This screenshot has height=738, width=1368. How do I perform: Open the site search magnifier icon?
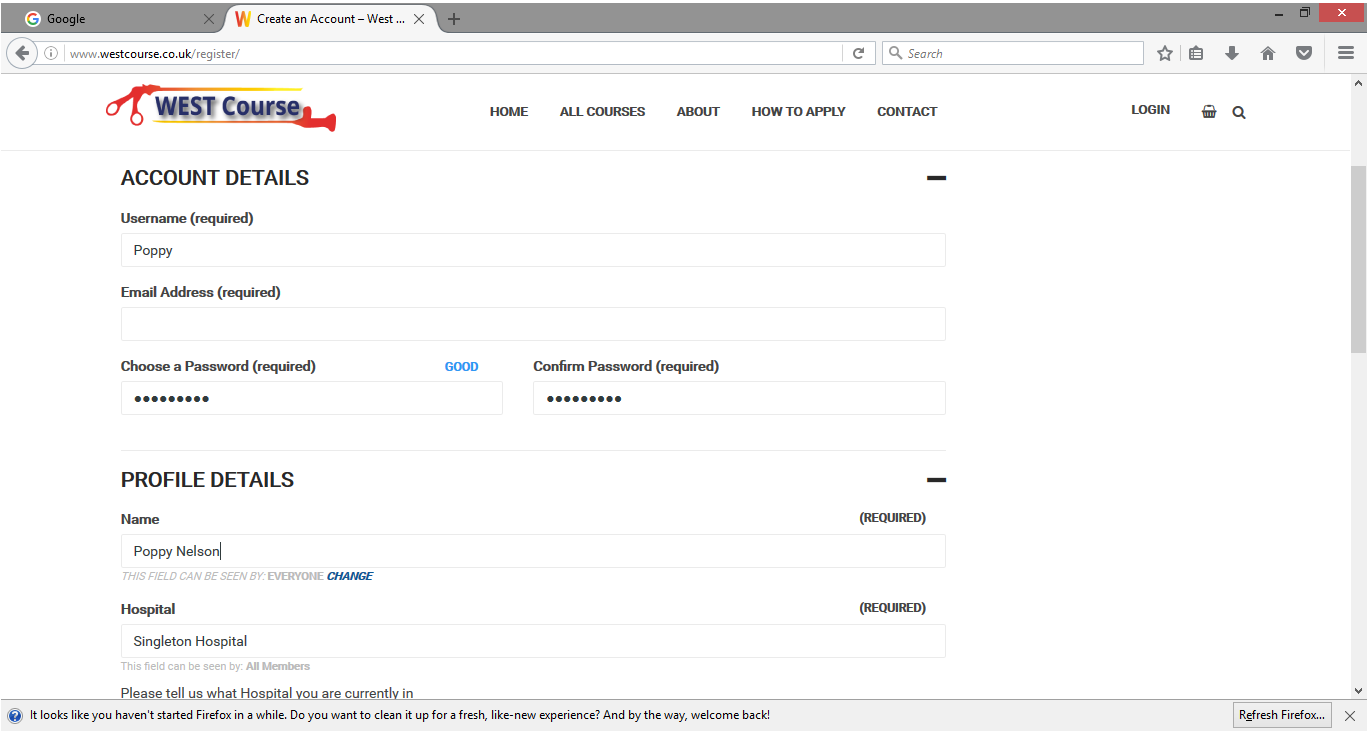click(x=1239, y=113)
